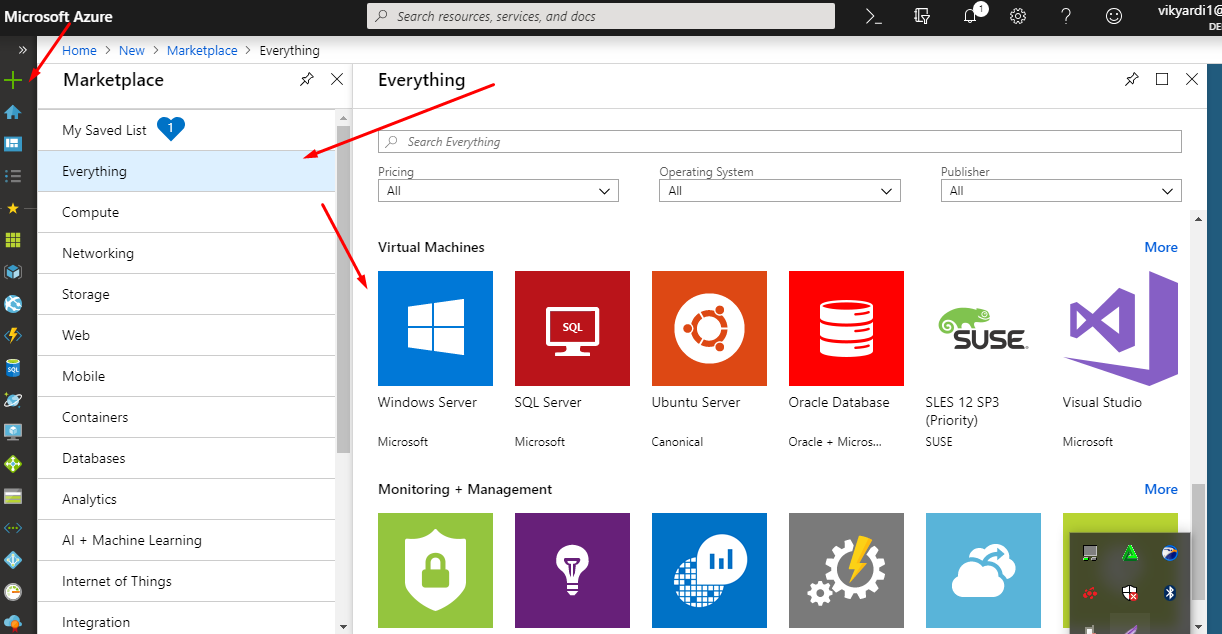The image size is (1222, 634).
Task: Open Storage accounts icon in sidebar
Action: click(x=13, y=496)
